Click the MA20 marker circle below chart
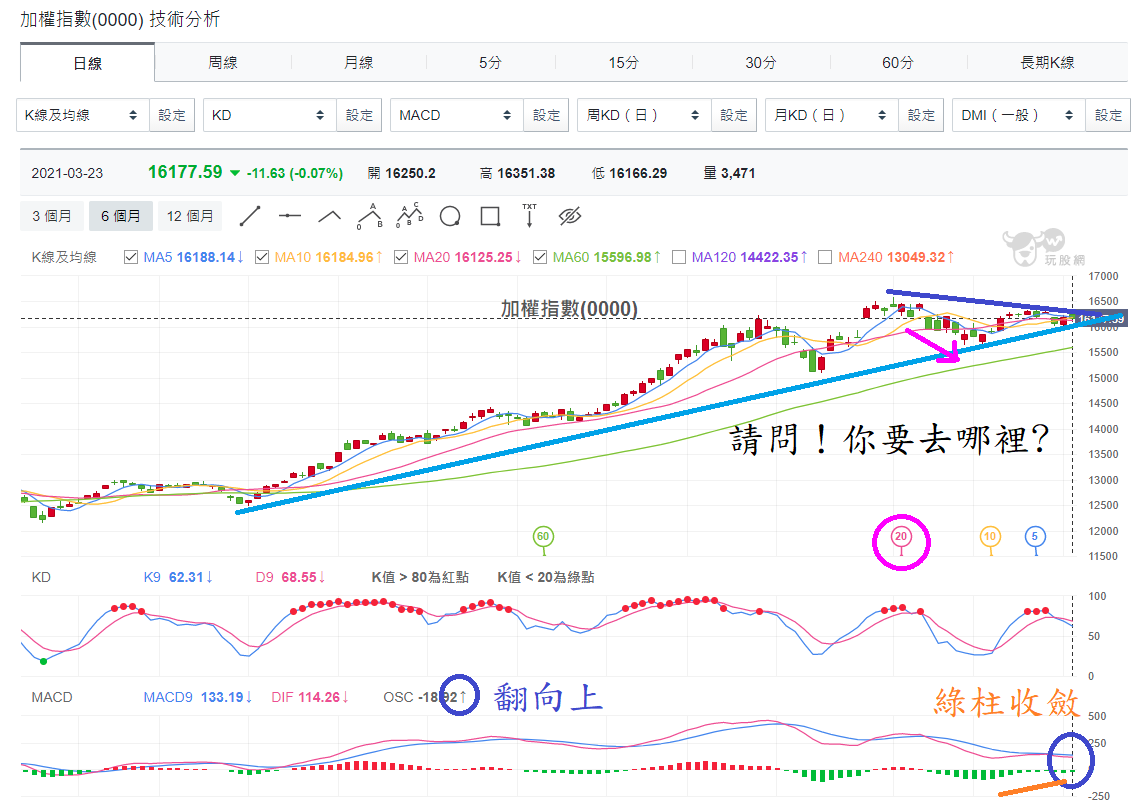The image size is (1140, 802). point(901,537)
